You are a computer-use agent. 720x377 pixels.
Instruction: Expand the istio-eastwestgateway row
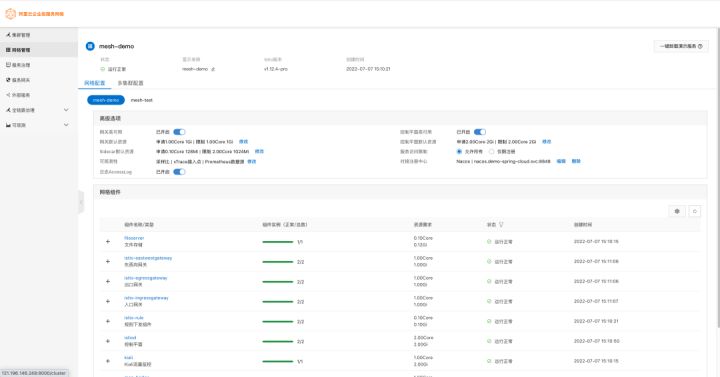(108, 261)
